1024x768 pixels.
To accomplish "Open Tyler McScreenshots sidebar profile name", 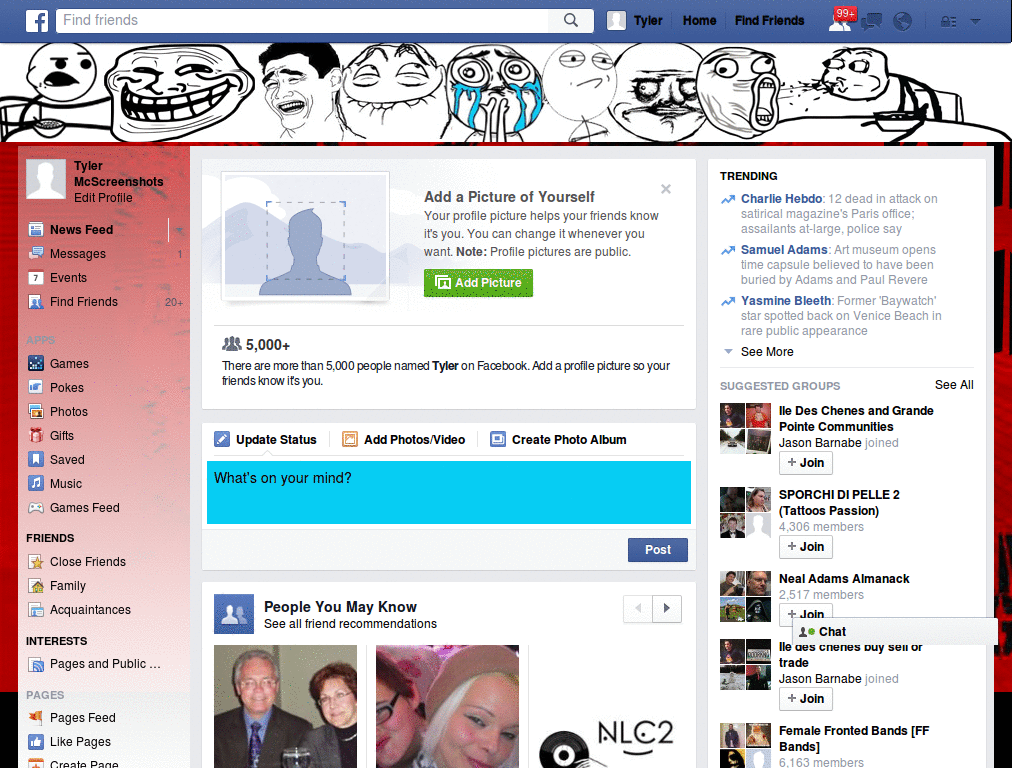I will [118, 174].
